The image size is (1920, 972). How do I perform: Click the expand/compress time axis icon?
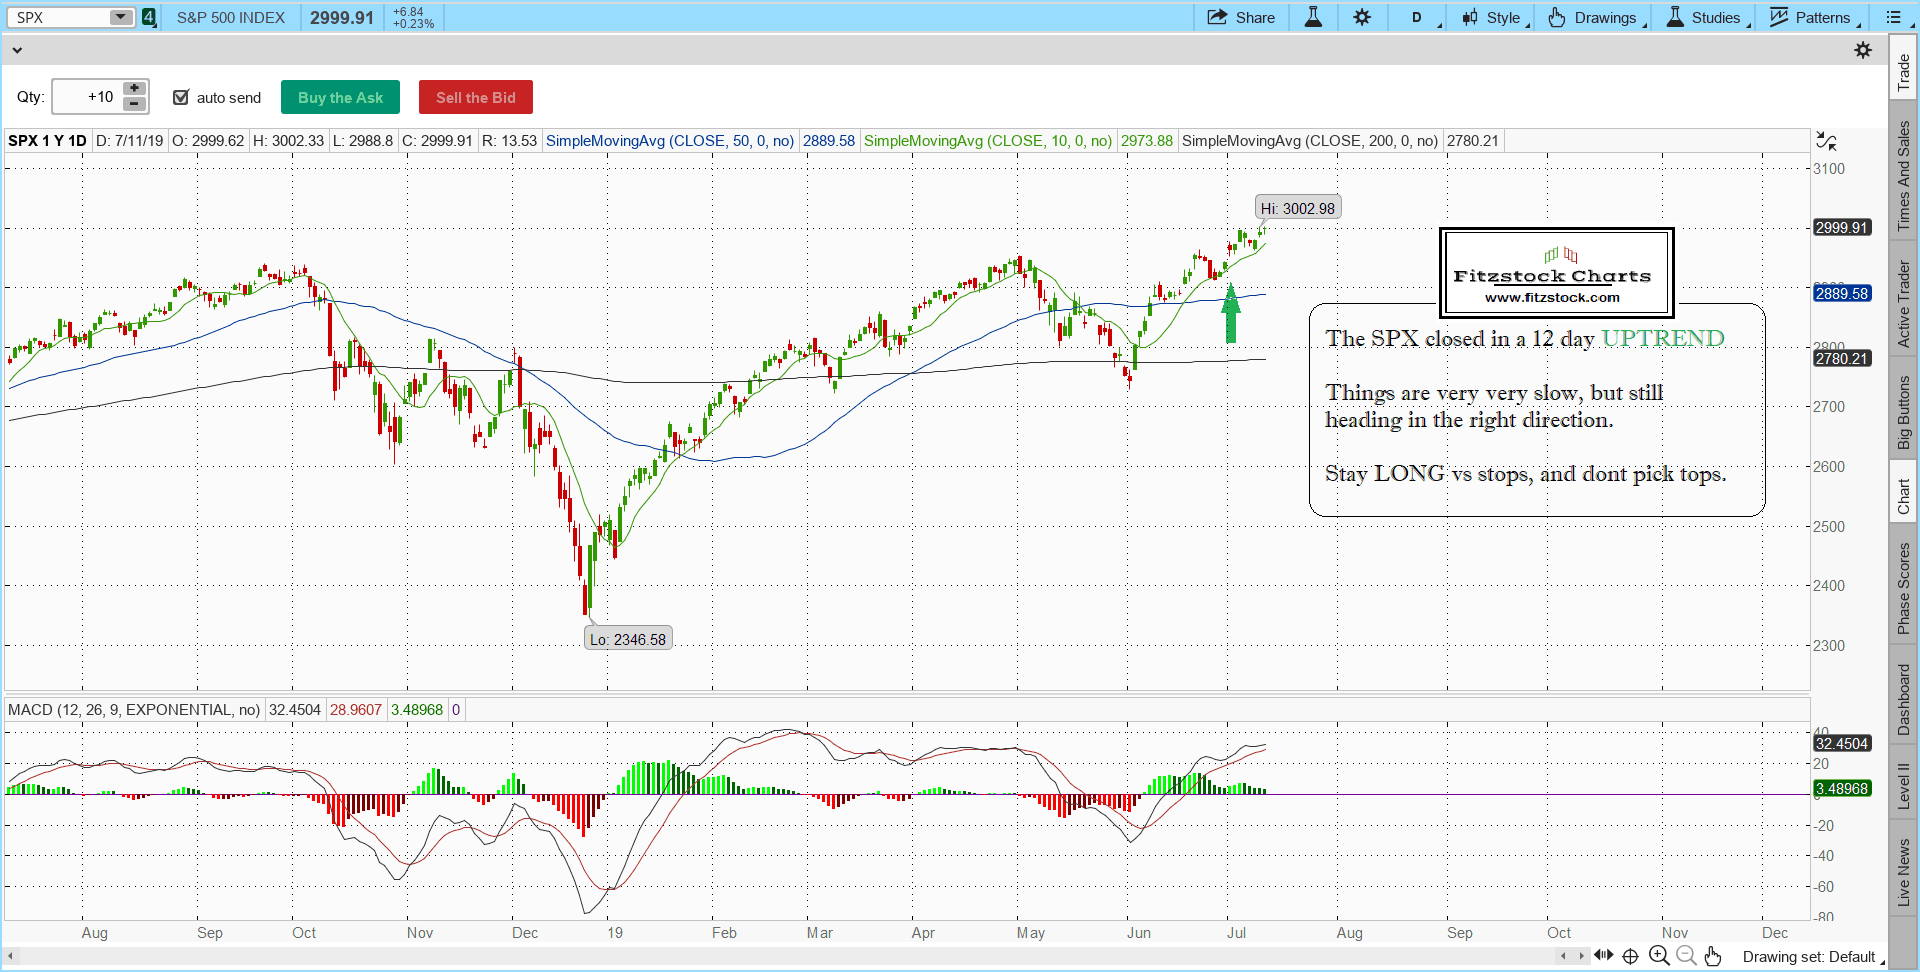click(x=1603, y=955)
